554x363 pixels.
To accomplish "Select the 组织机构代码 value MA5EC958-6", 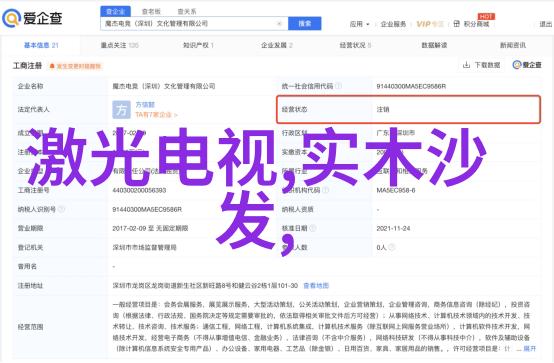I will tap(396, 190).
